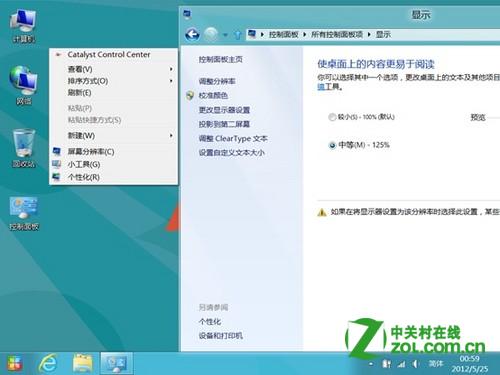Open 调整分辨率 link
Image resolution: width=500 pixels, height=375 pixels.
(x=217, y=81)
